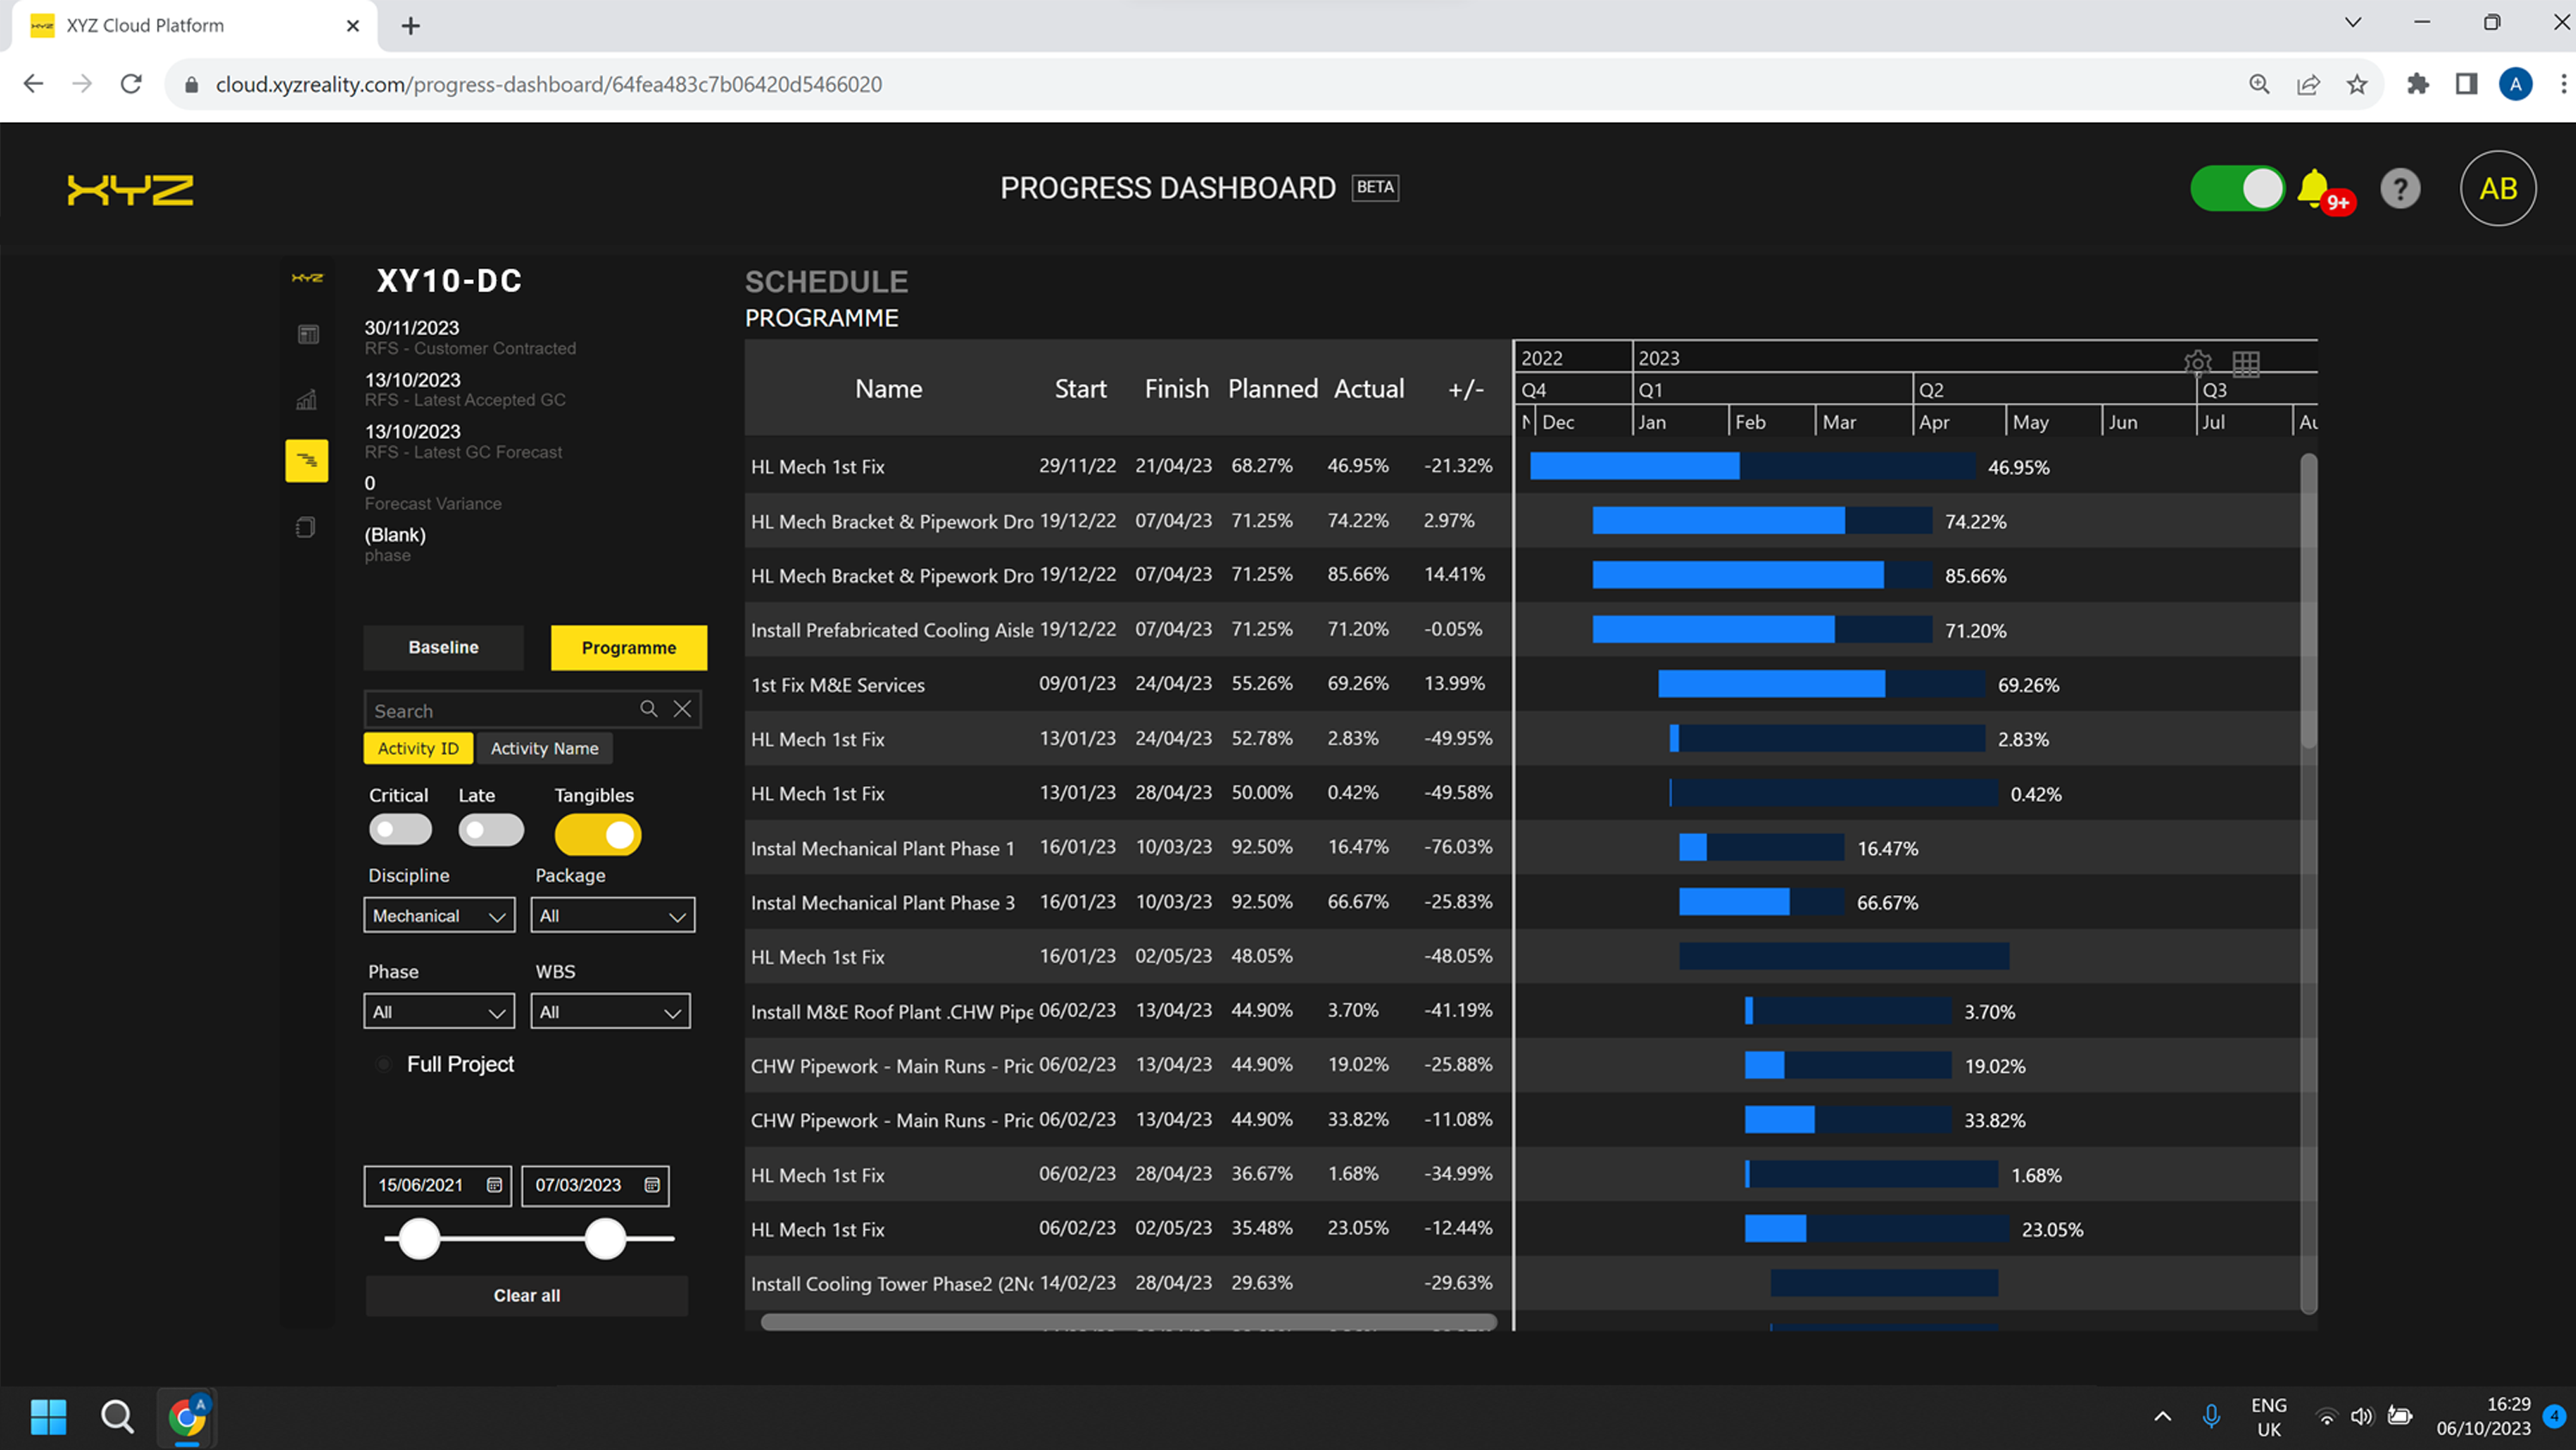Image resolution: width=2576 pixels, height=1450 pixels.
Task: Open the AB account profile
Action: (2497, 187)
